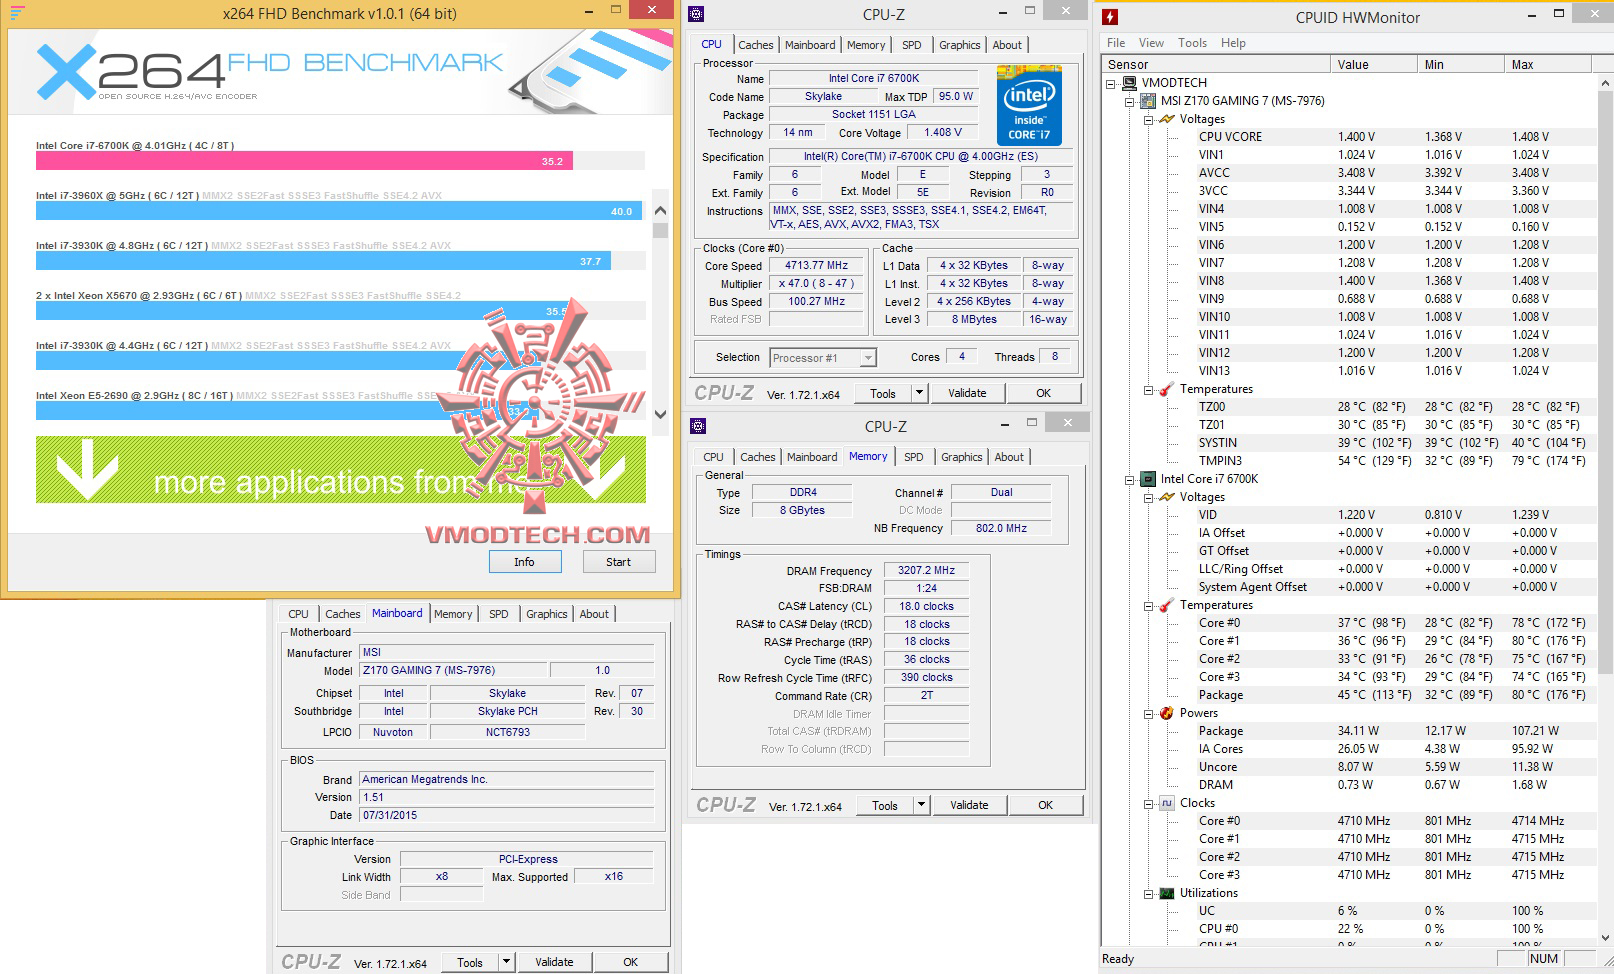Collapse the Powers node in HWMonitor
Image resolution: width=1614 pixels, height=974 pixels.
pyautogui.click(x=1148, y=713)
